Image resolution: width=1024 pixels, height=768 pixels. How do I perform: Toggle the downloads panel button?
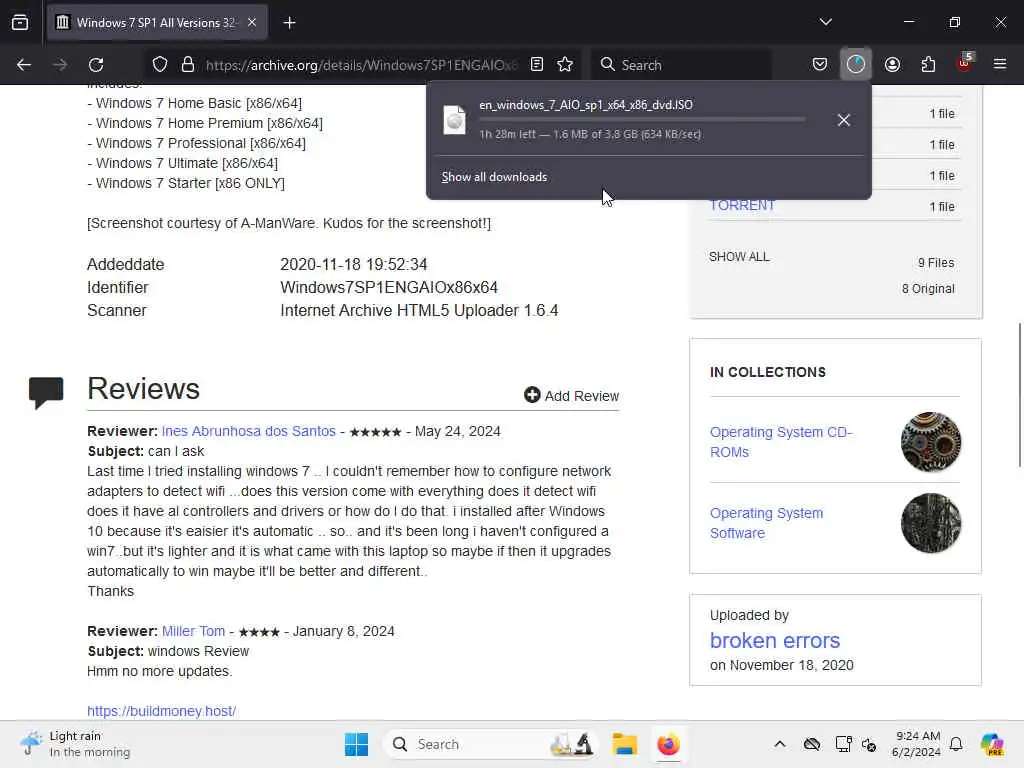click(x=856, y=65)
